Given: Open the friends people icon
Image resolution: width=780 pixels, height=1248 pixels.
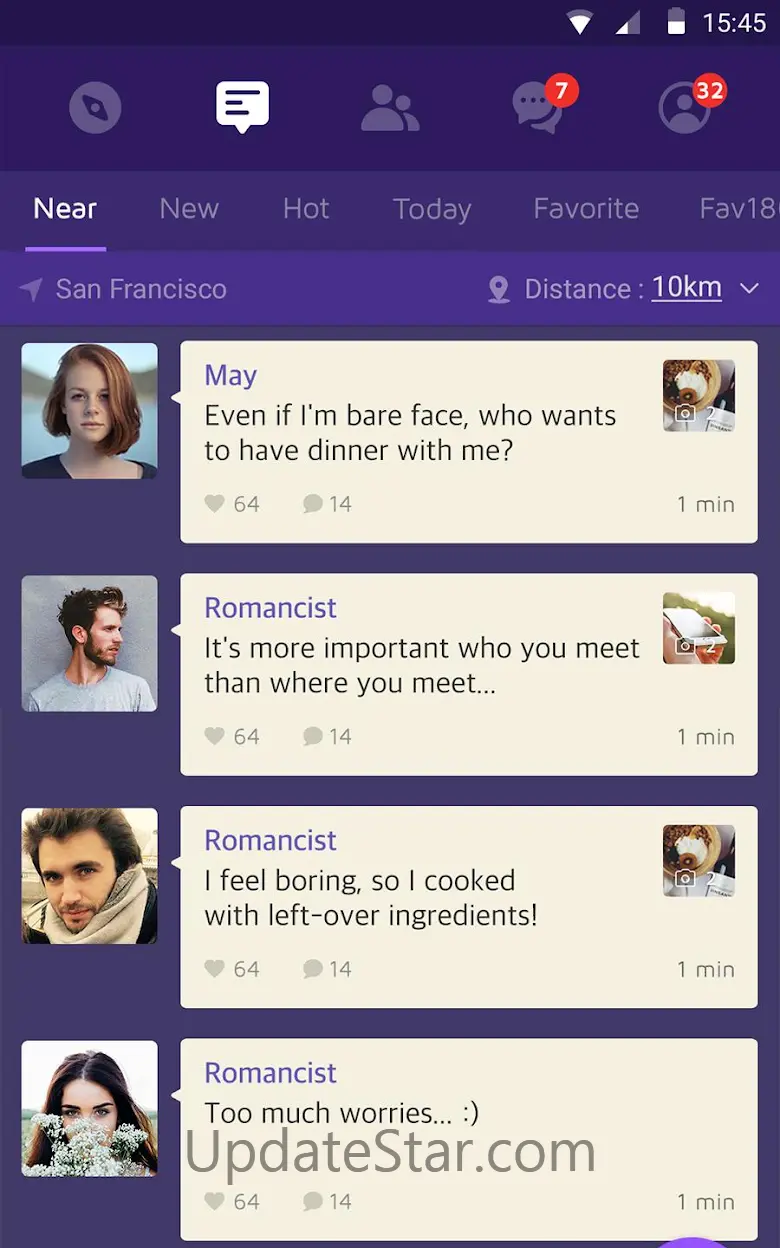Looking at the screenshot, I should (390, 108).
